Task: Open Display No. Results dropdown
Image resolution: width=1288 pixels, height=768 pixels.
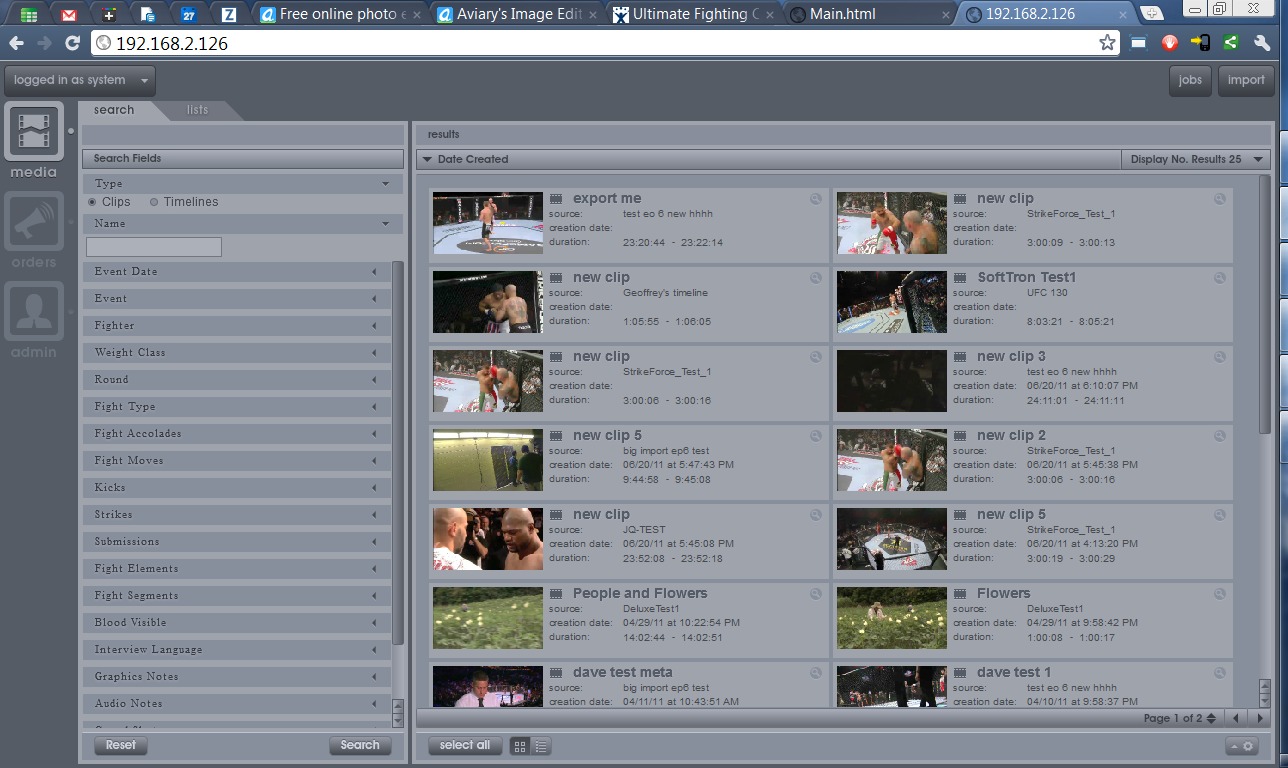Action: tap(1195, 159)
